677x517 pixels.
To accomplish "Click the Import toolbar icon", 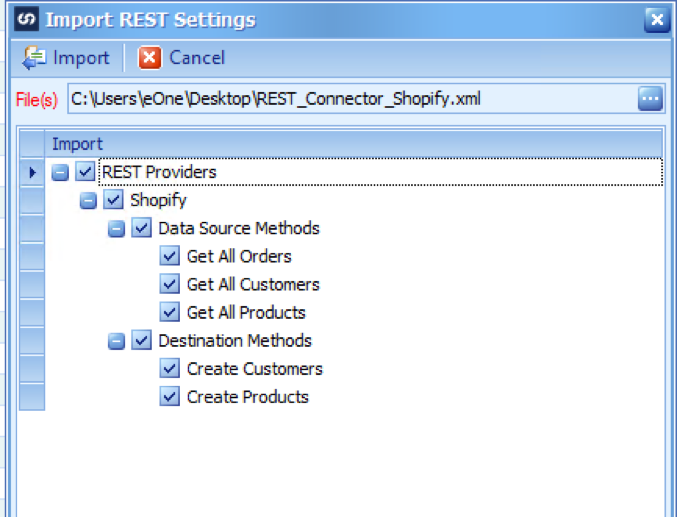I will point(34,58).
